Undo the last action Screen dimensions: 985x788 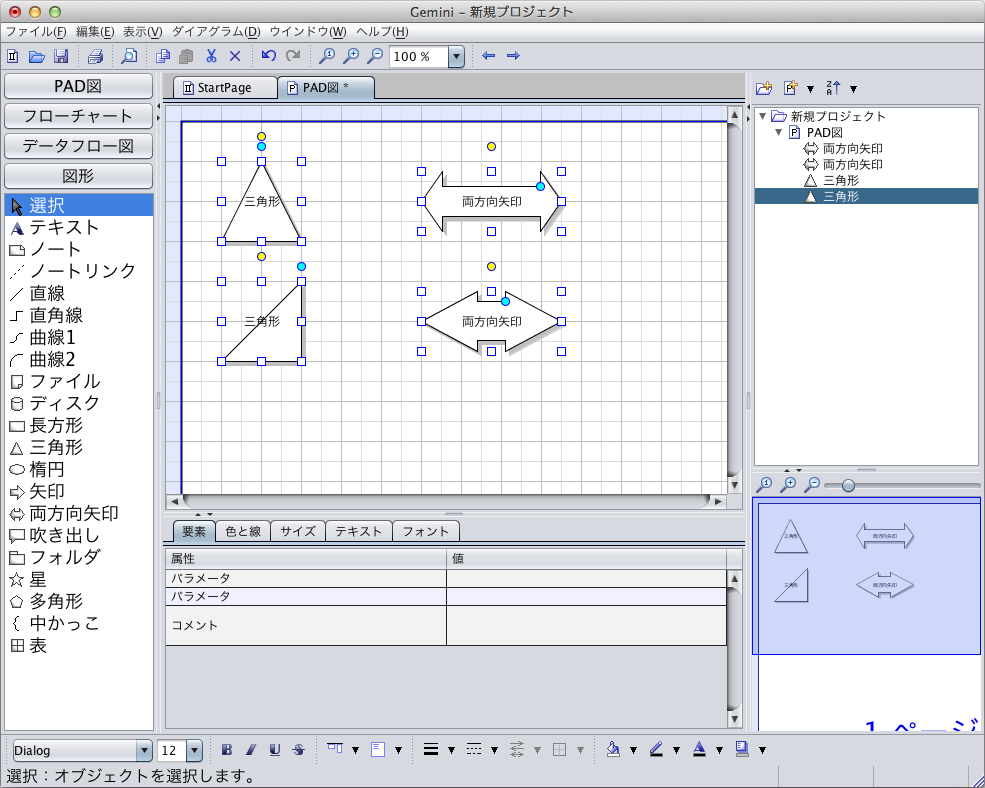click(x=269, y=55)
